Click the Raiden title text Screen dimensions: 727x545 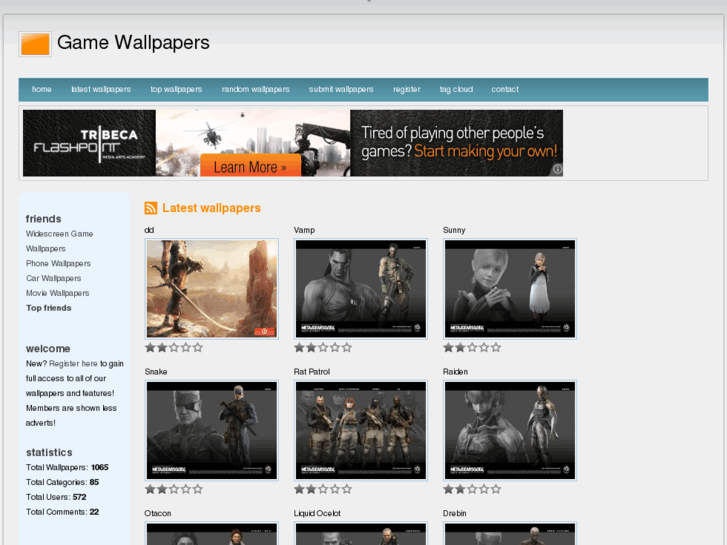(455, 372)
